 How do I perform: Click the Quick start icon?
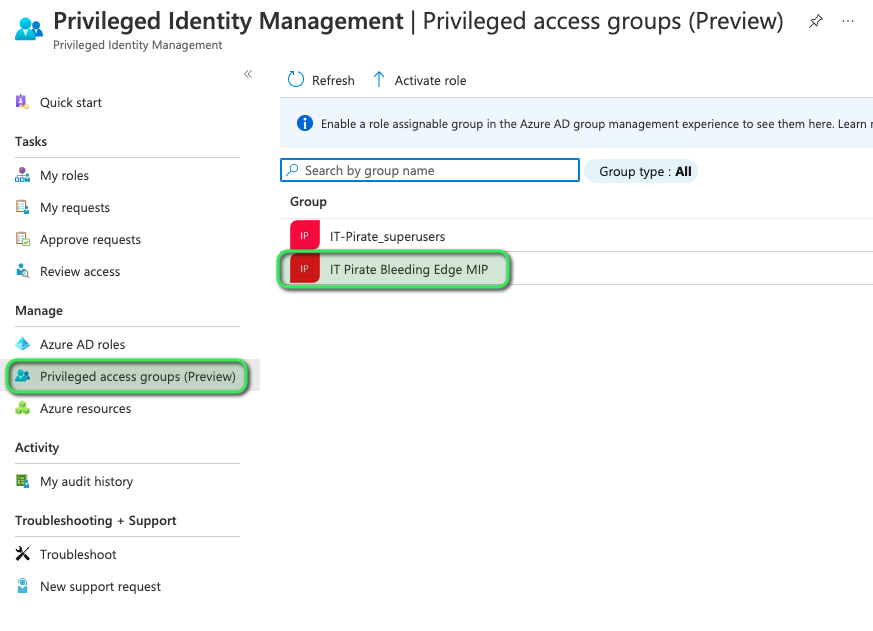pyautogui.click(x=22, y=102)
